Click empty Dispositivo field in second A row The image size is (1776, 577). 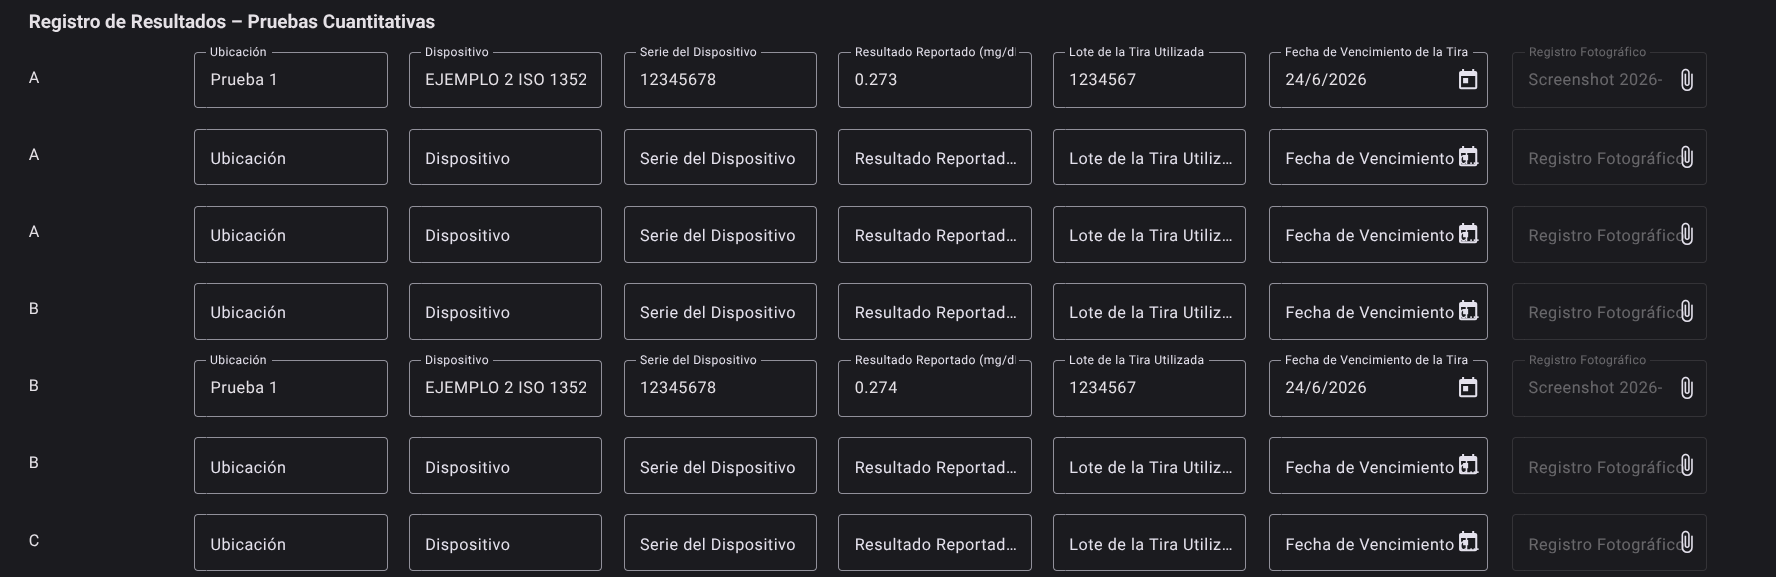pyautogui.click(x=505, y=157)
